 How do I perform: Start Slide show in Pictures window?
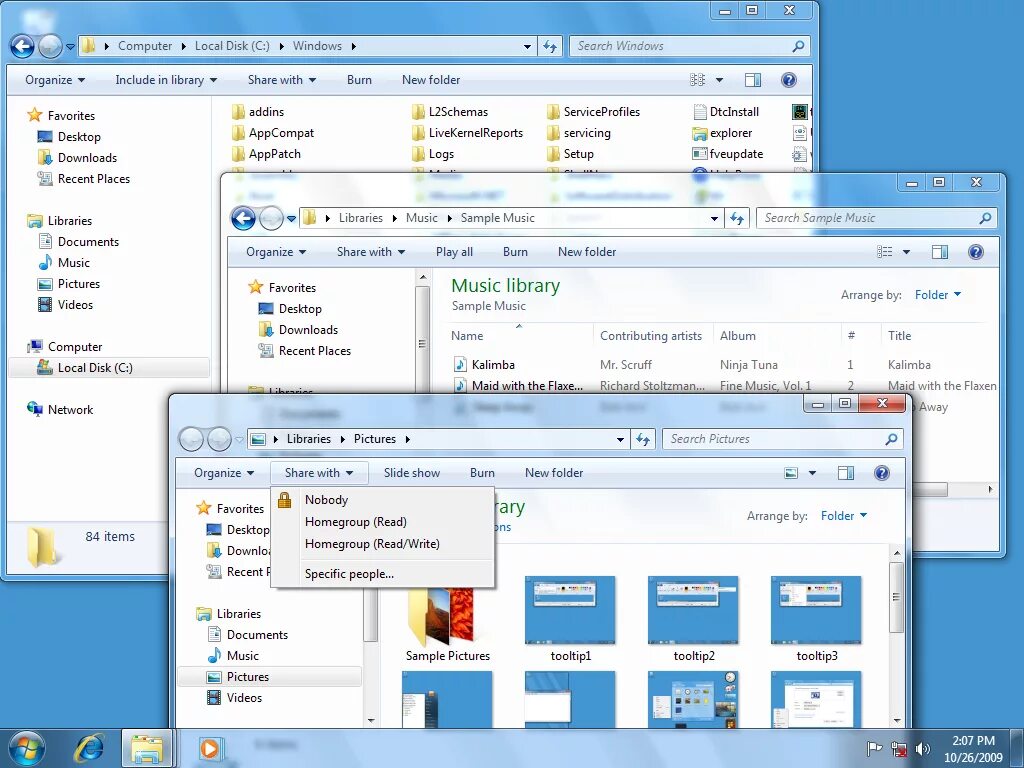click(411, 473)
